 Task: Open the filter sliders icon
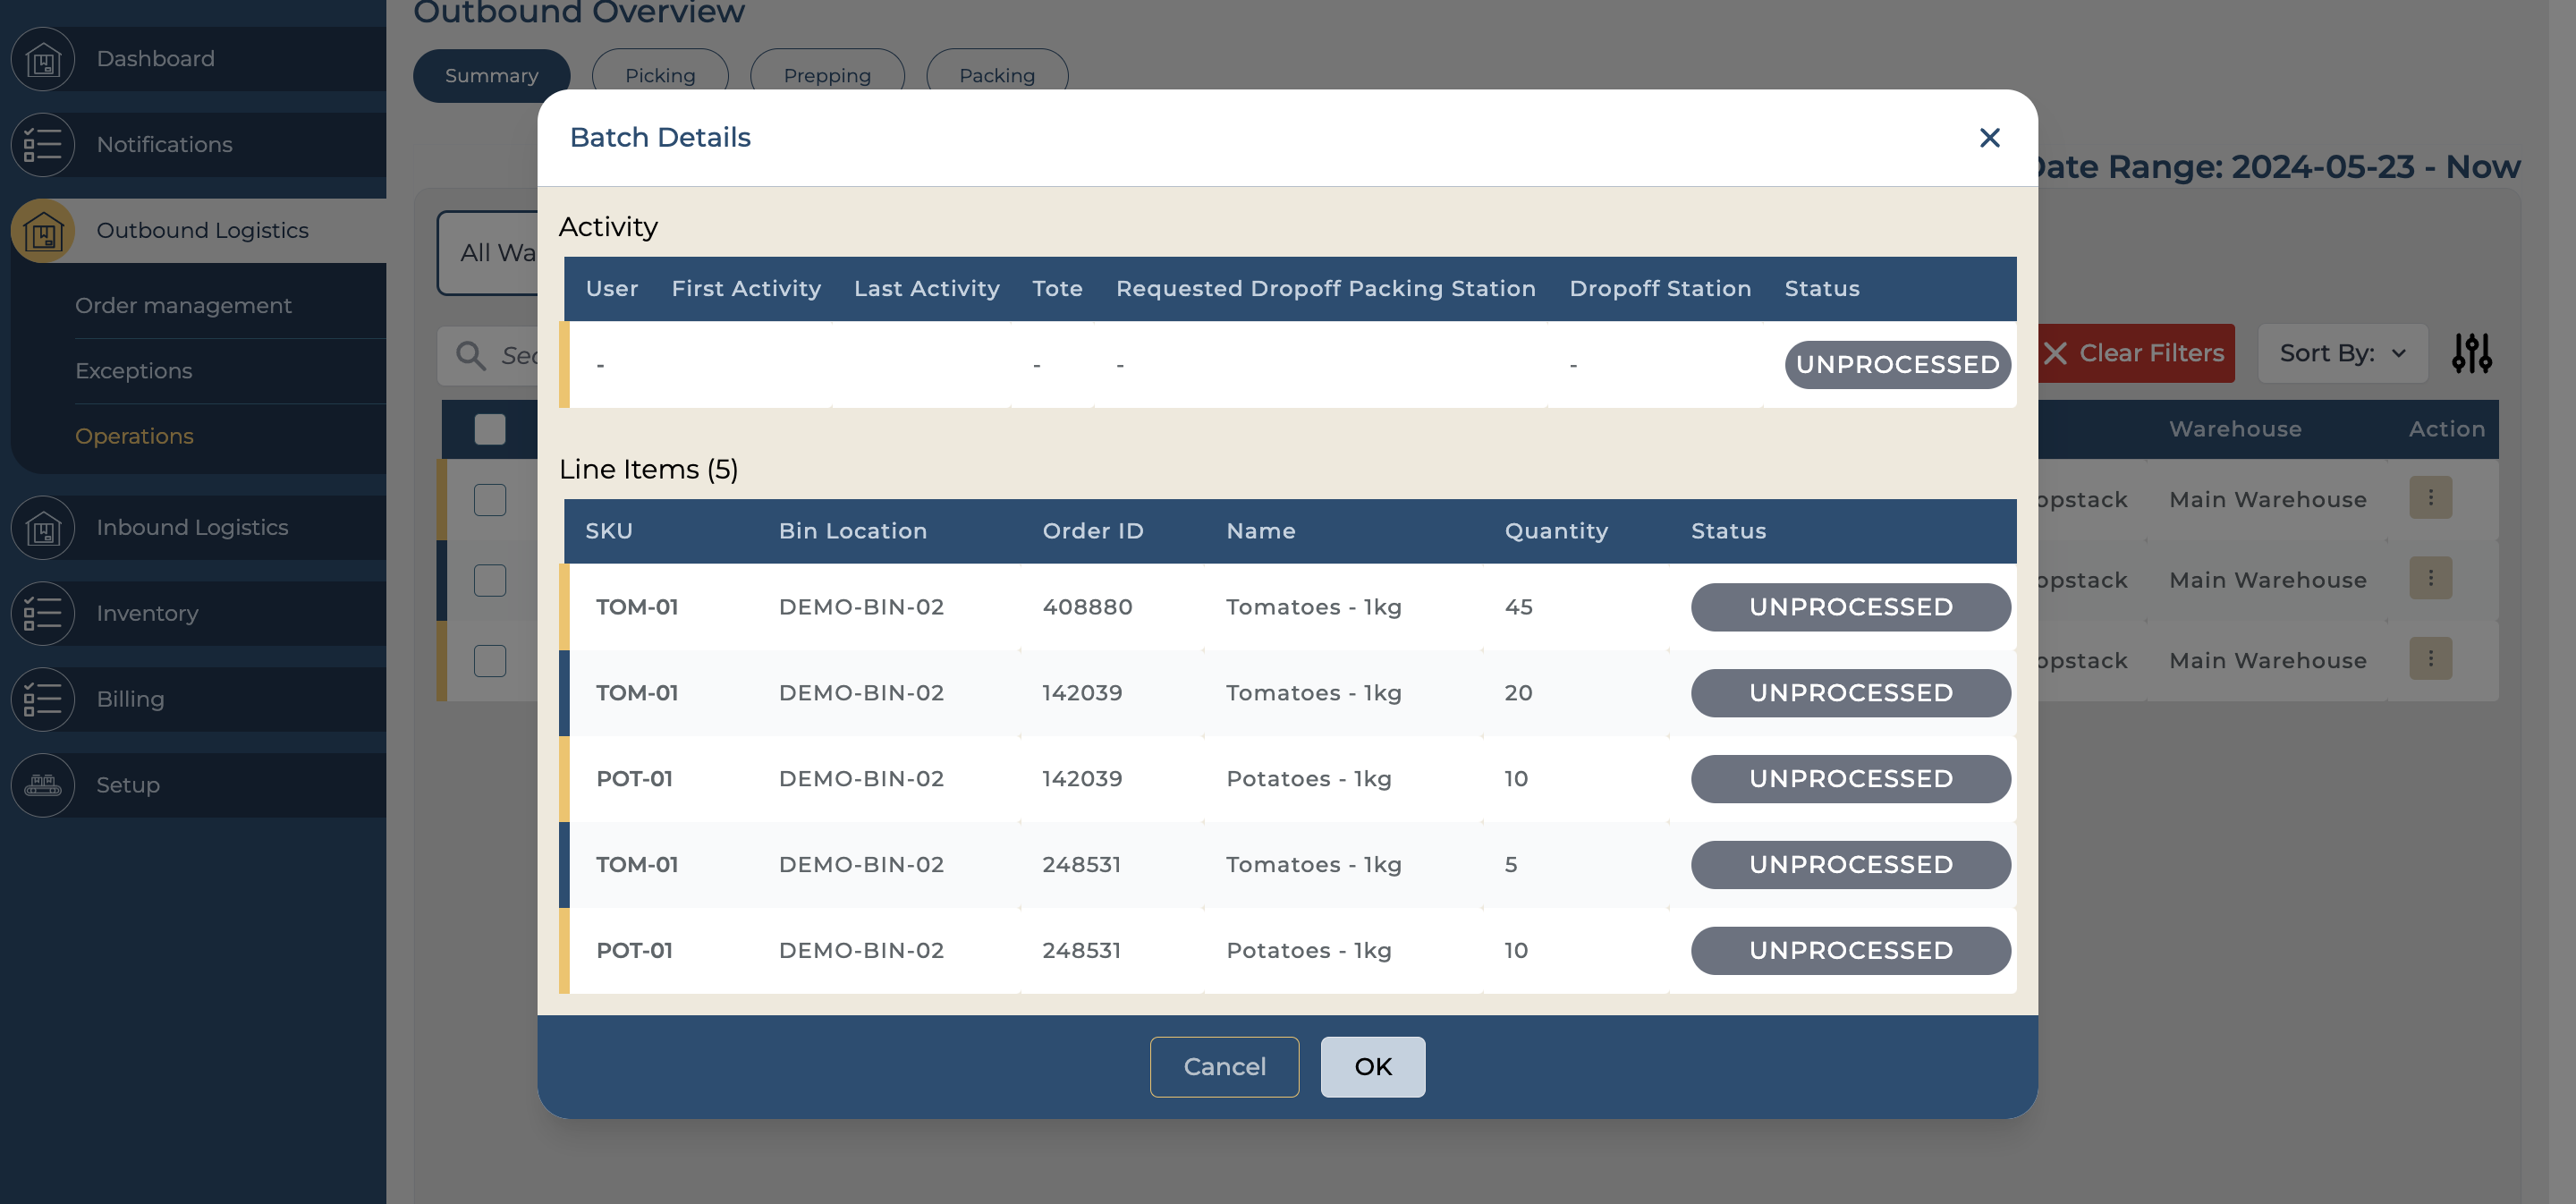[x=2471, y=353]
